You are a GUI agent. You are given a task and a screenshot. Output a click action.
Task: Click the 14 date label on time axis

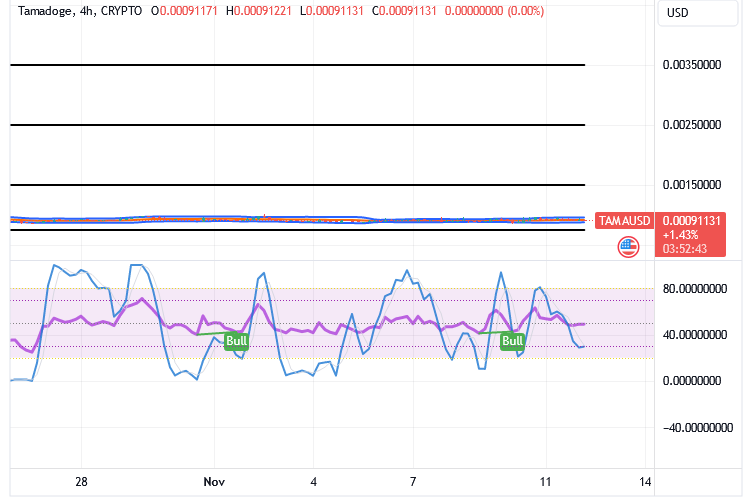point(645,482)
